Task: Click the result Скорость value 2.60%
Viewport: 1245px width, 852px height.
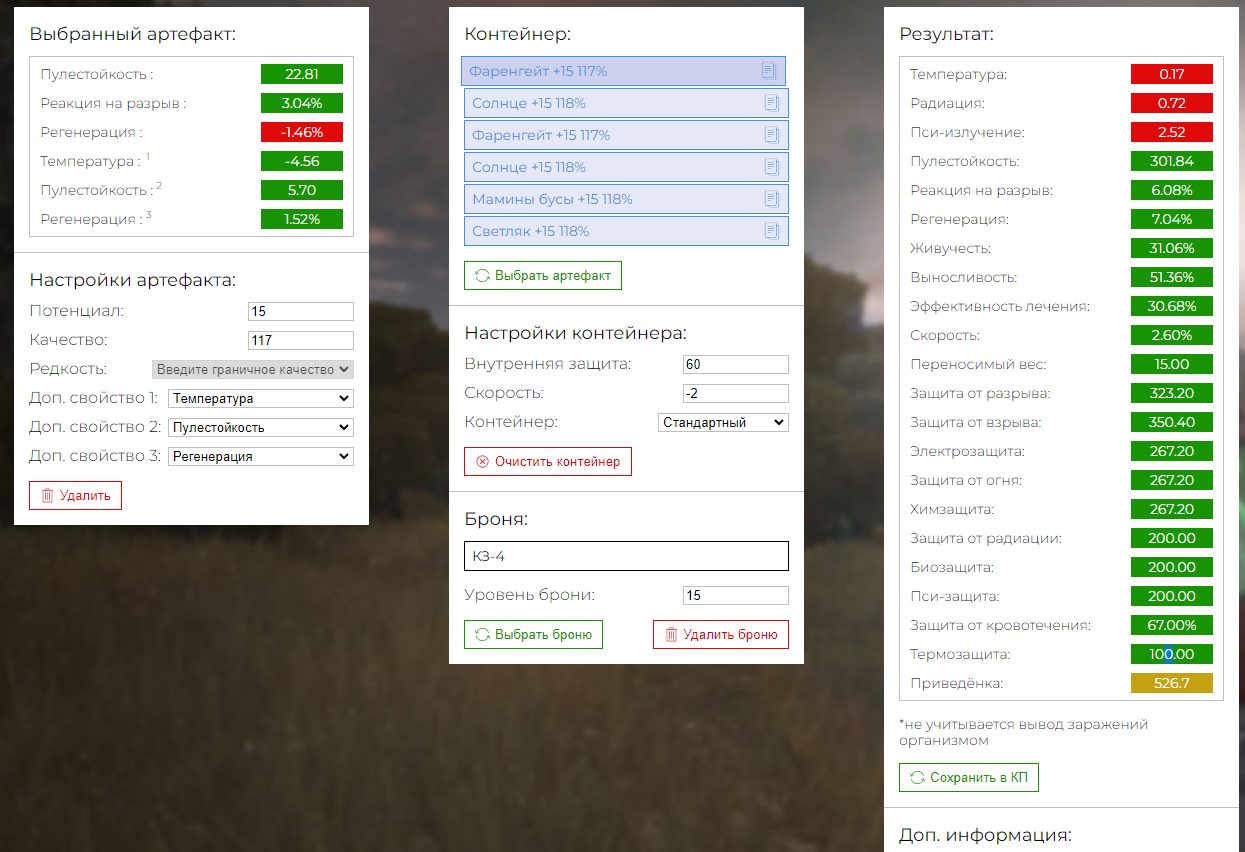Action: click(1172, 335)
